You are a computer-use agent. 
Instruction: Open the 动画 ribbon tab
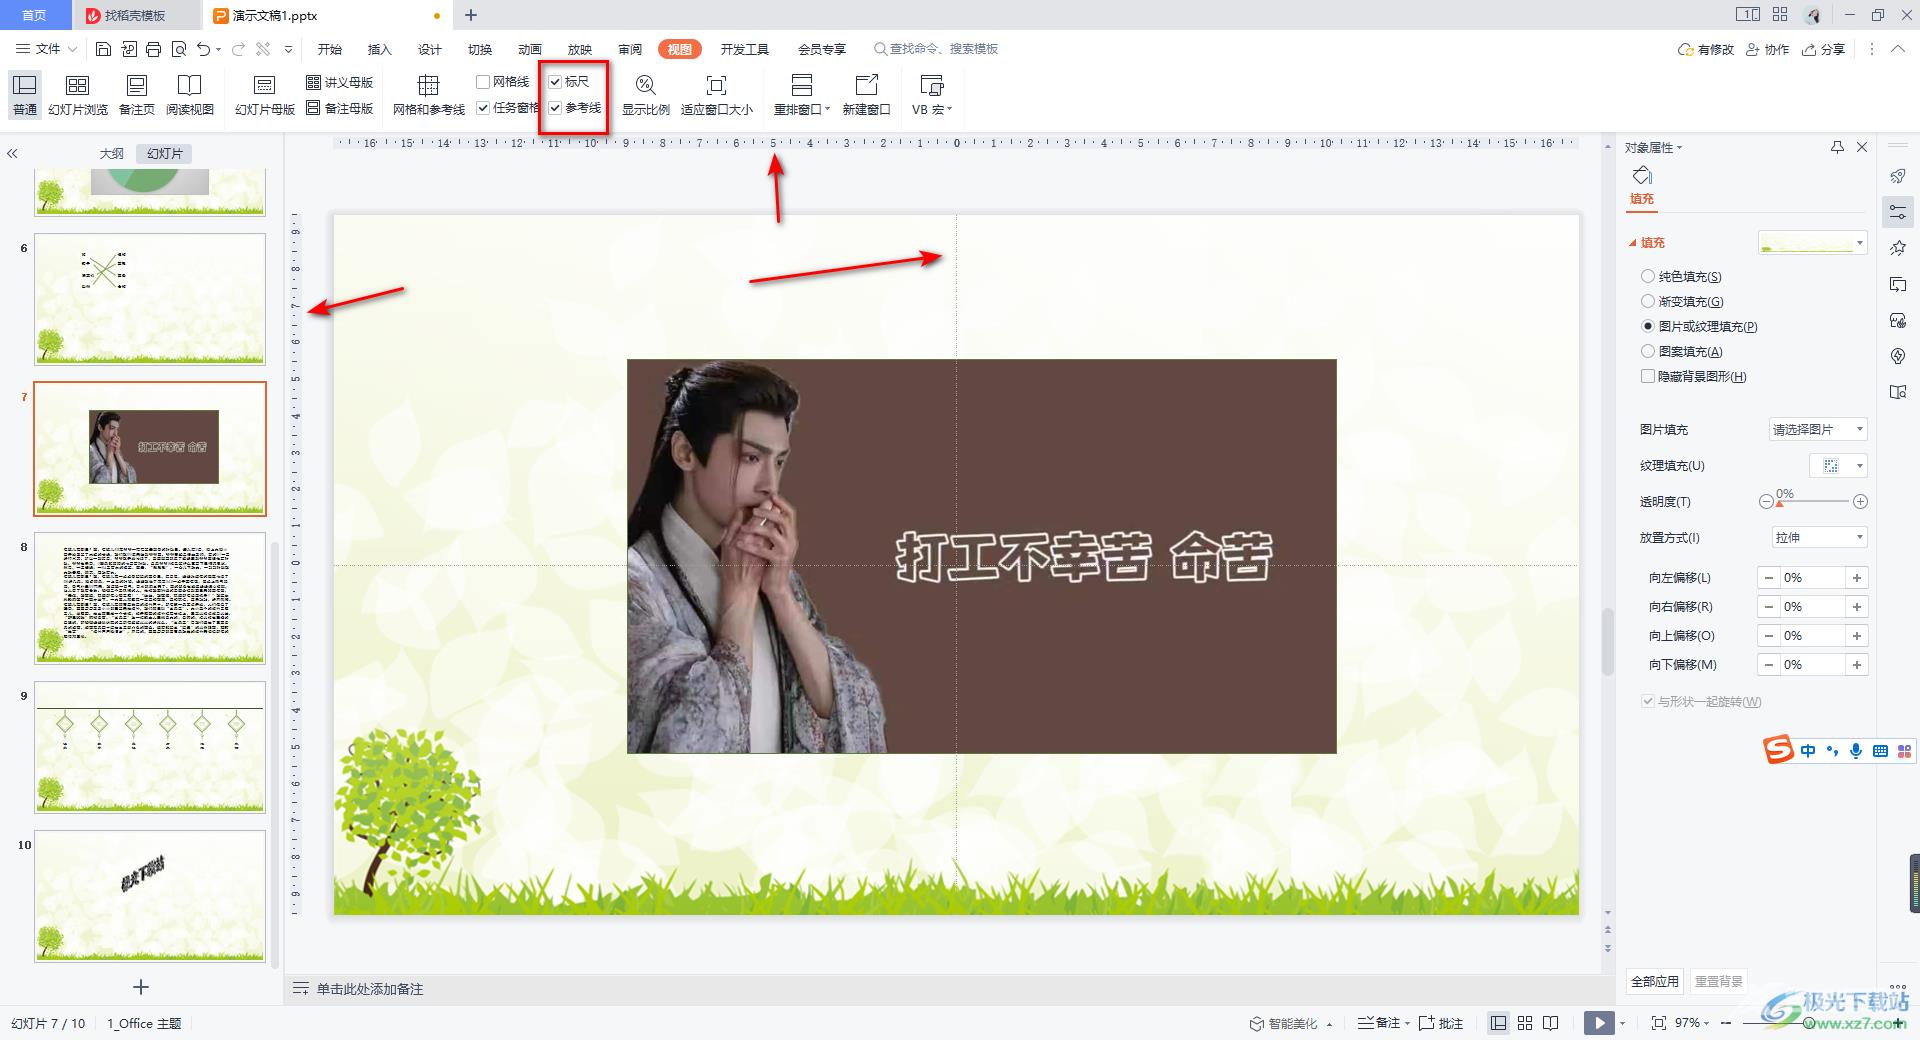coord(530,49)
